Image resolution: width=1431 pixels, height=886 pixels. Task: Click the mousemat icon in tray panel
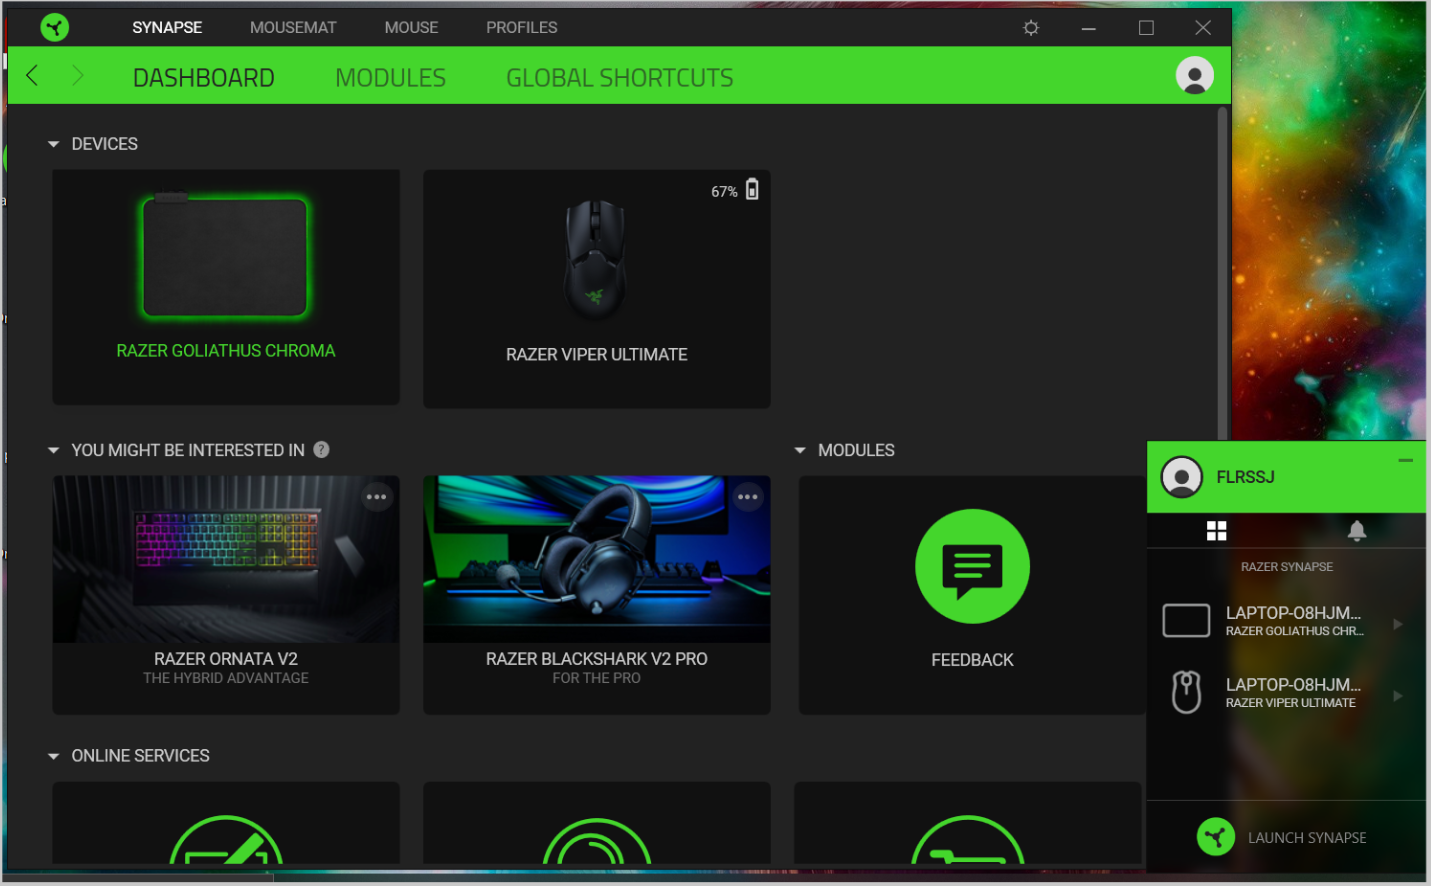tap(1187, 621)
